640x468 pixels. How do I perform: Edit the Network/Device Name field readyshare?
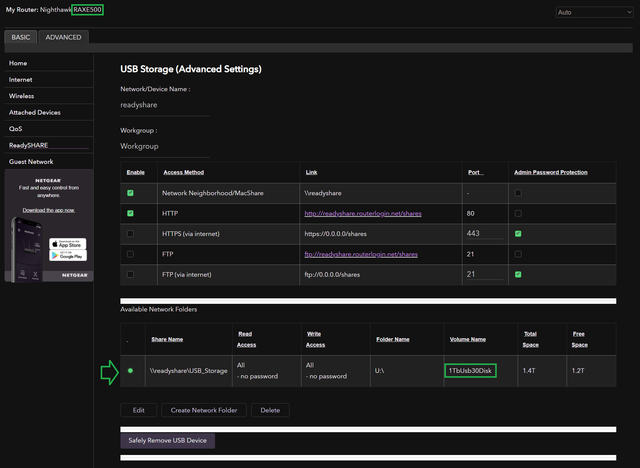pos(165,105)
